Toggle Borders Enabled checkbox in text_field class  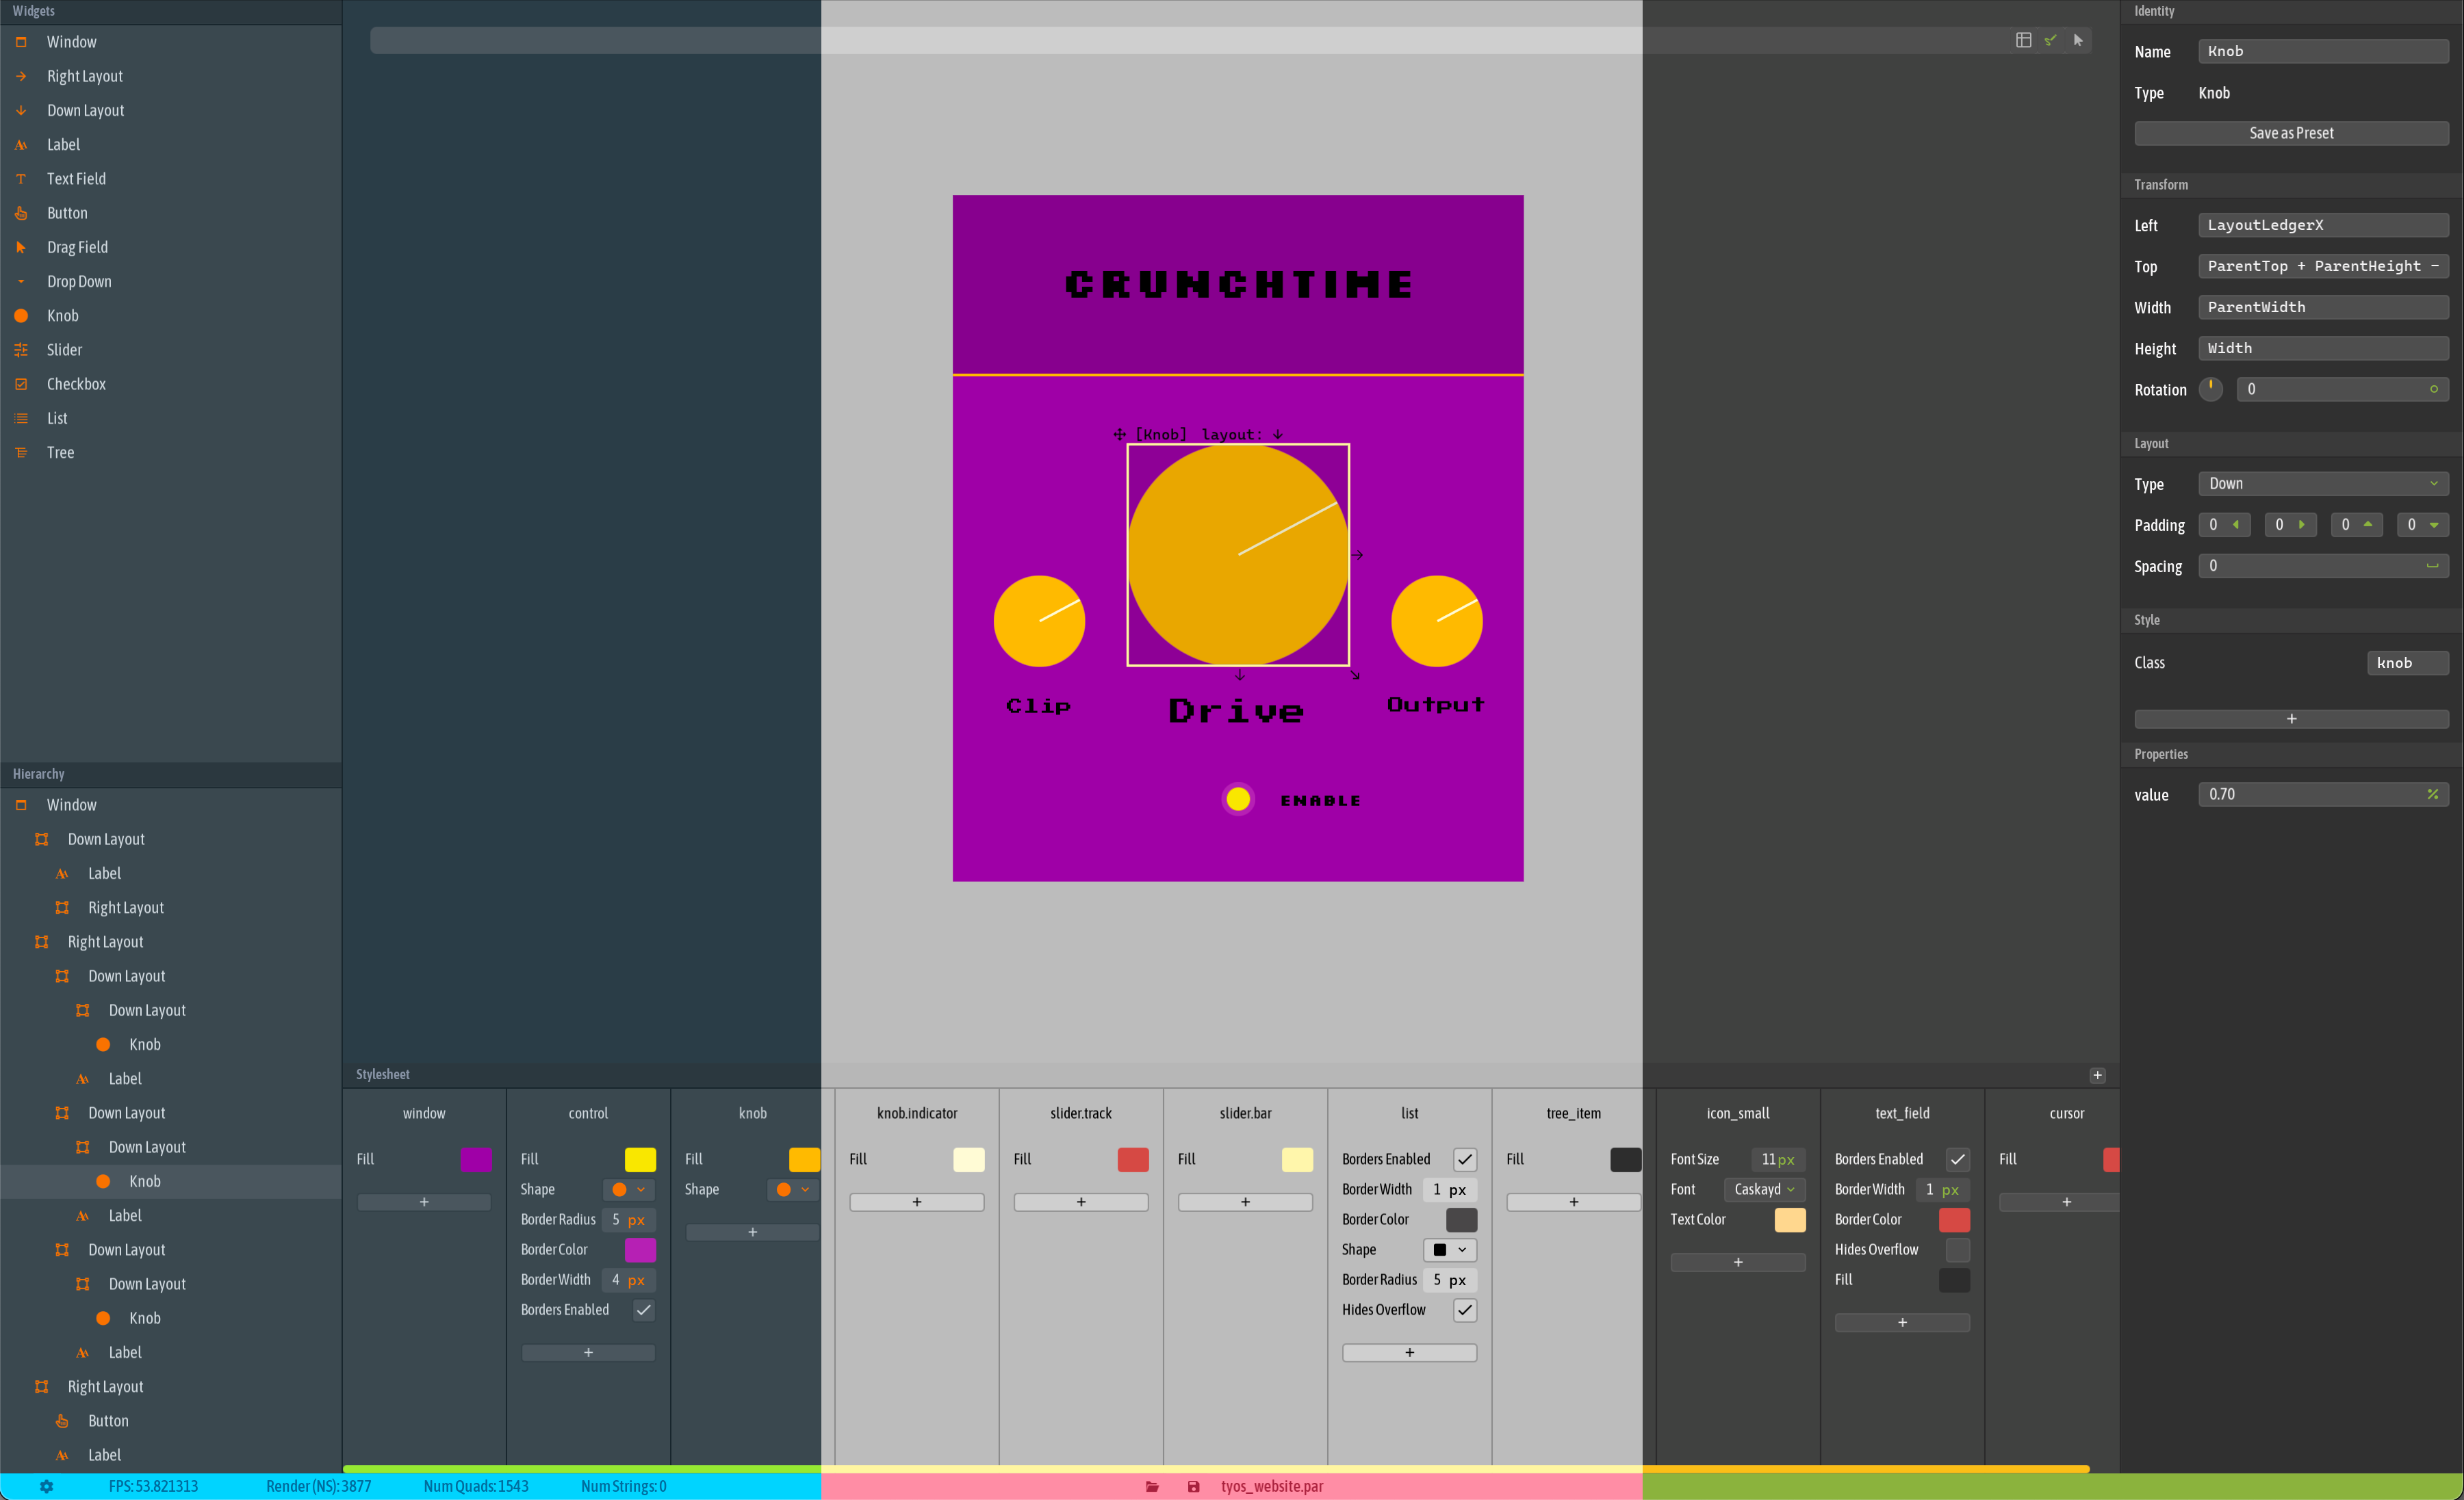pos(1958,1159)
